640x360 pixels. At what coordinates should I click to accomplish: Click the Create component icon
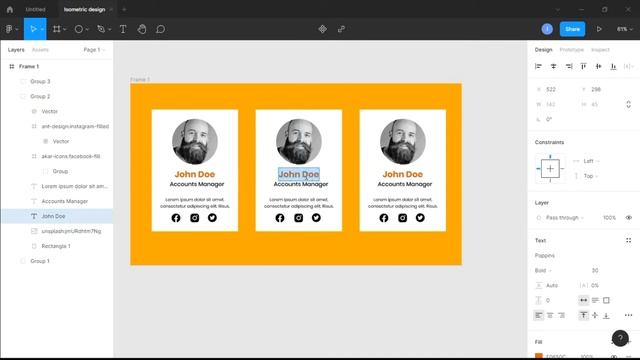coord(322,29)
